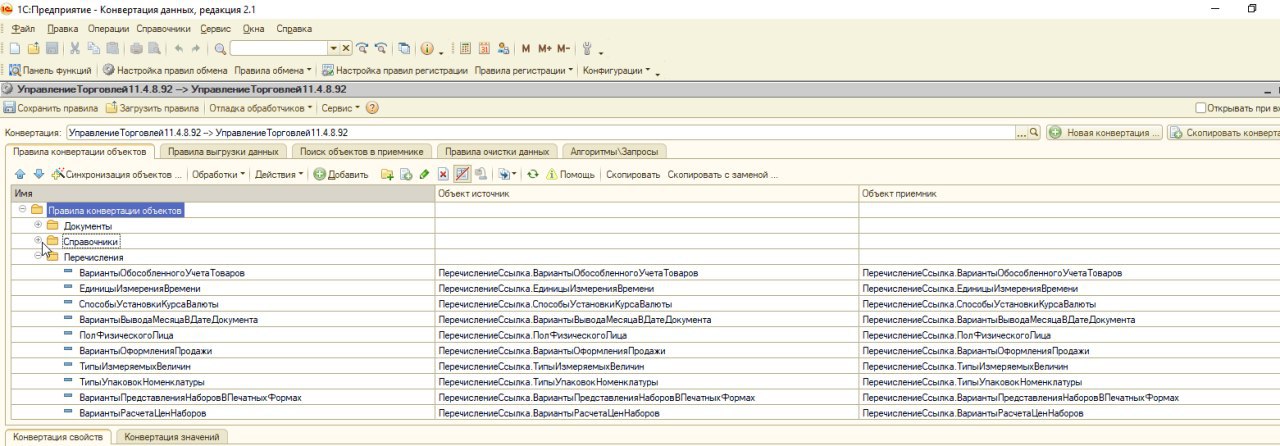1280x446 pixels.
Task: Click the M memory button in the toolbar
Action: click(x=525, y=48)
